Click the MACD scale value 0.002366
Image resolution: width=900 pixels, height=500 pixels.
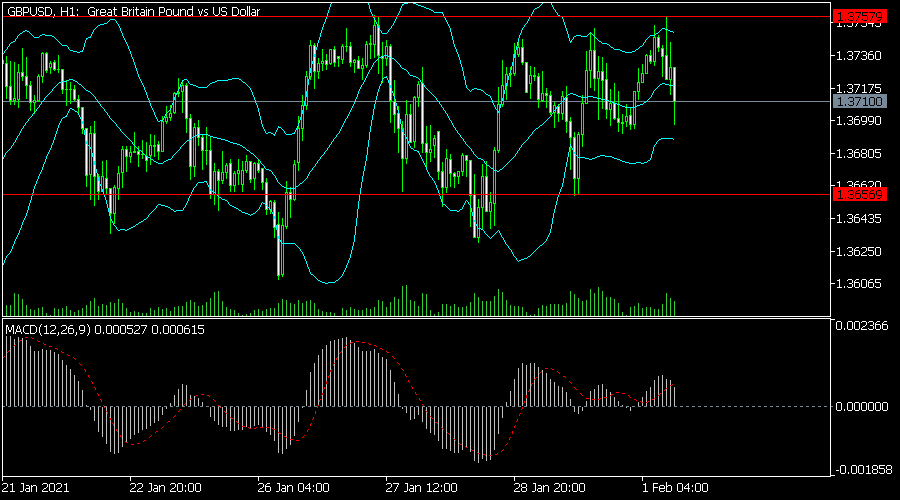860,327
